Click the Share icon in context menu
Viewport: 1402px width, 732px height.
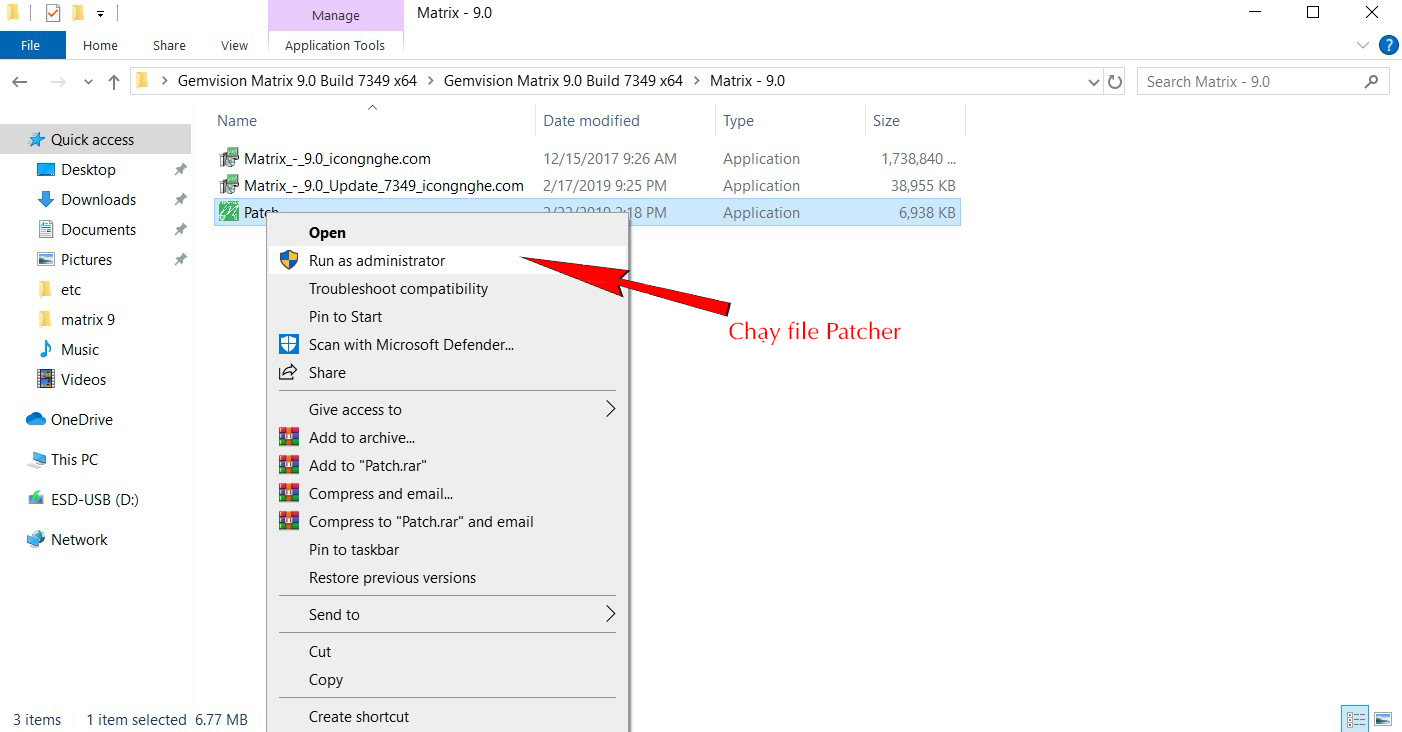289,372
